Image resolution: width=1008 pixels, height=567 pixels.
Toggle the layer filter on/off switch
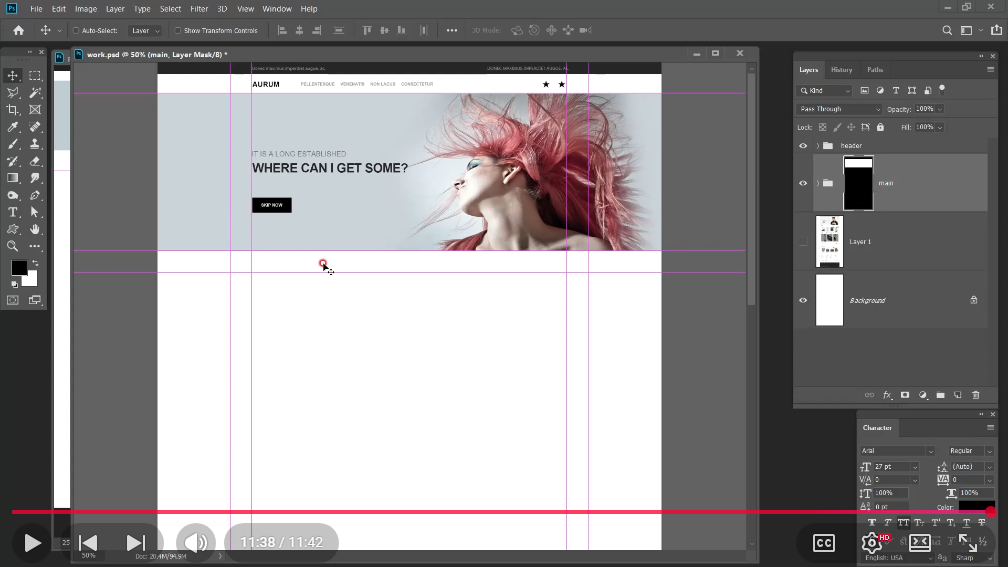(x=942, y=89)
